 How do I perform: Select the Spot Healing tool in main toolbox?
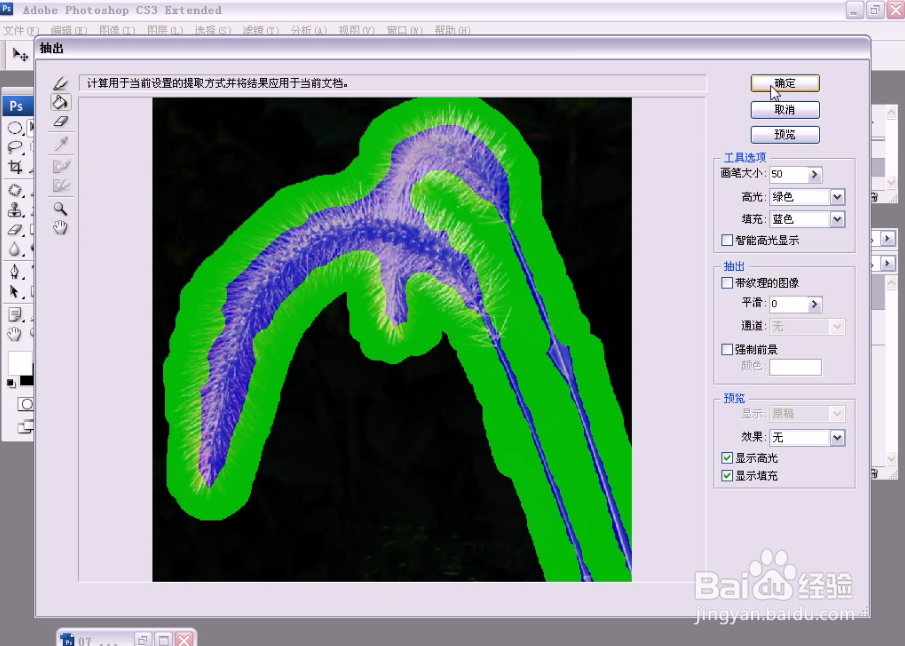click(15, 190)
